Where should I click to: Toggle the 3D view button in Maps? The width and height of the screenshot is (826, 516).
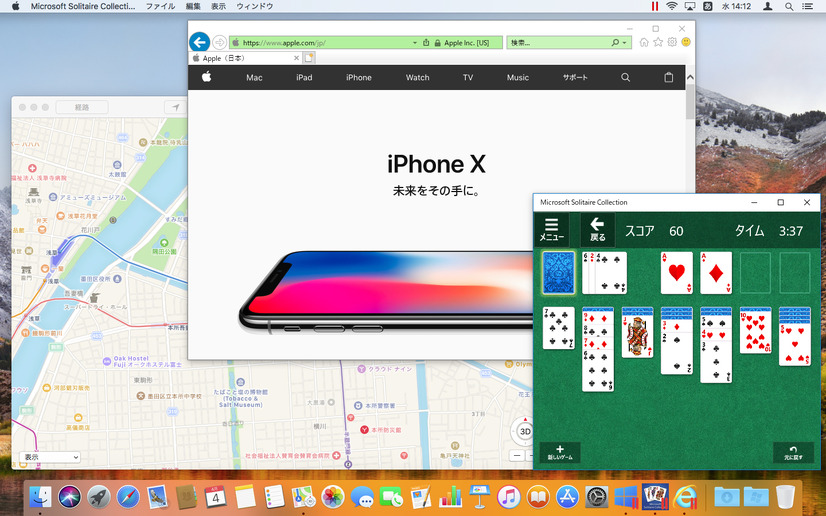pyautogui.click(x=525, y=431)
